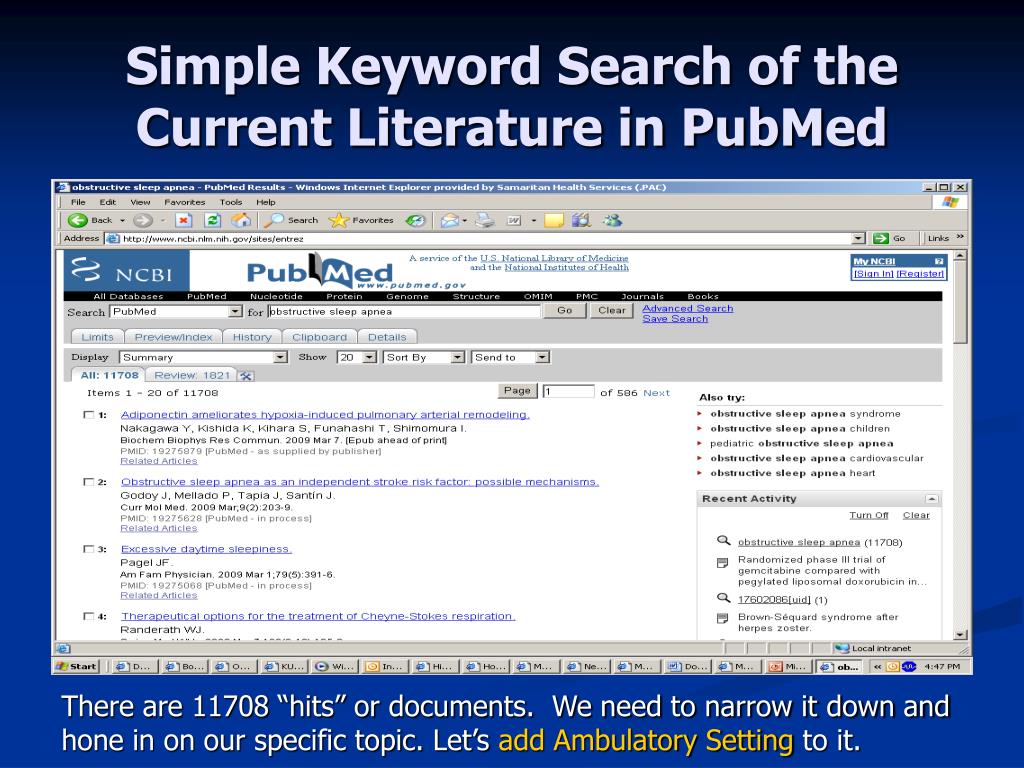Switch to the History tab
The image size is (1024, 768).
(252, 337)
